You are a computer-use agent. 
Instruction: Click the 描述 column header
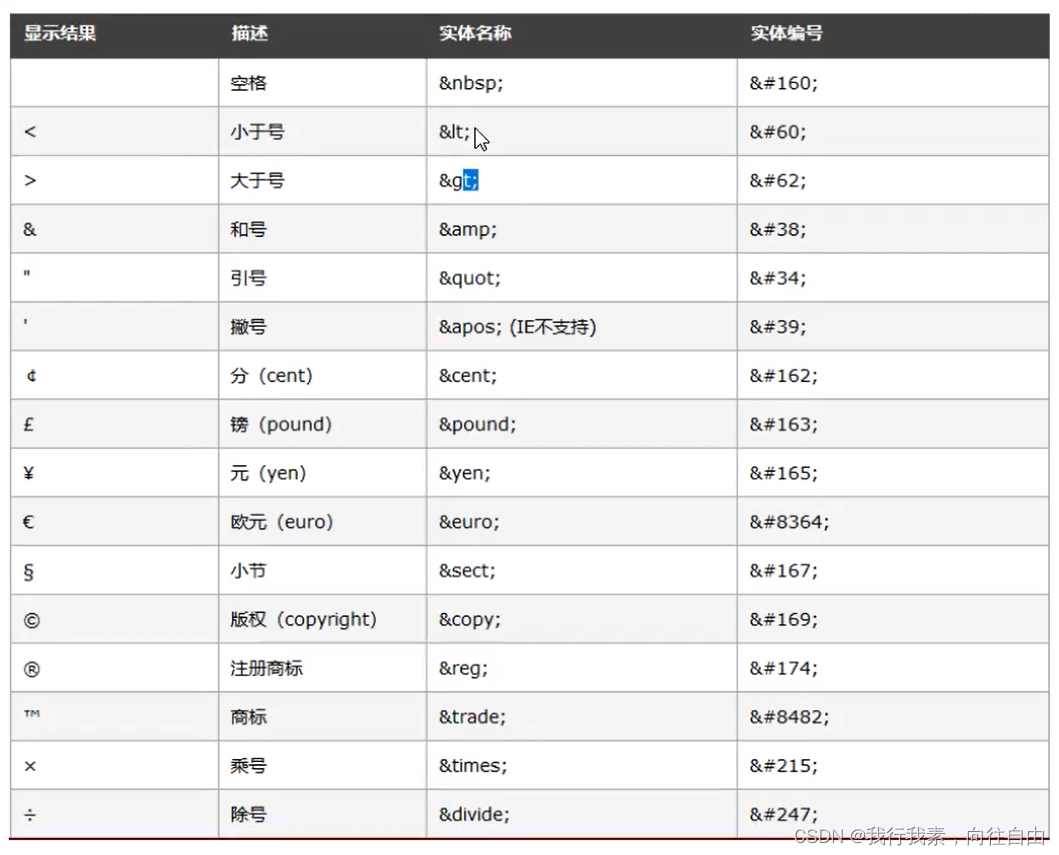click(249, 33)
